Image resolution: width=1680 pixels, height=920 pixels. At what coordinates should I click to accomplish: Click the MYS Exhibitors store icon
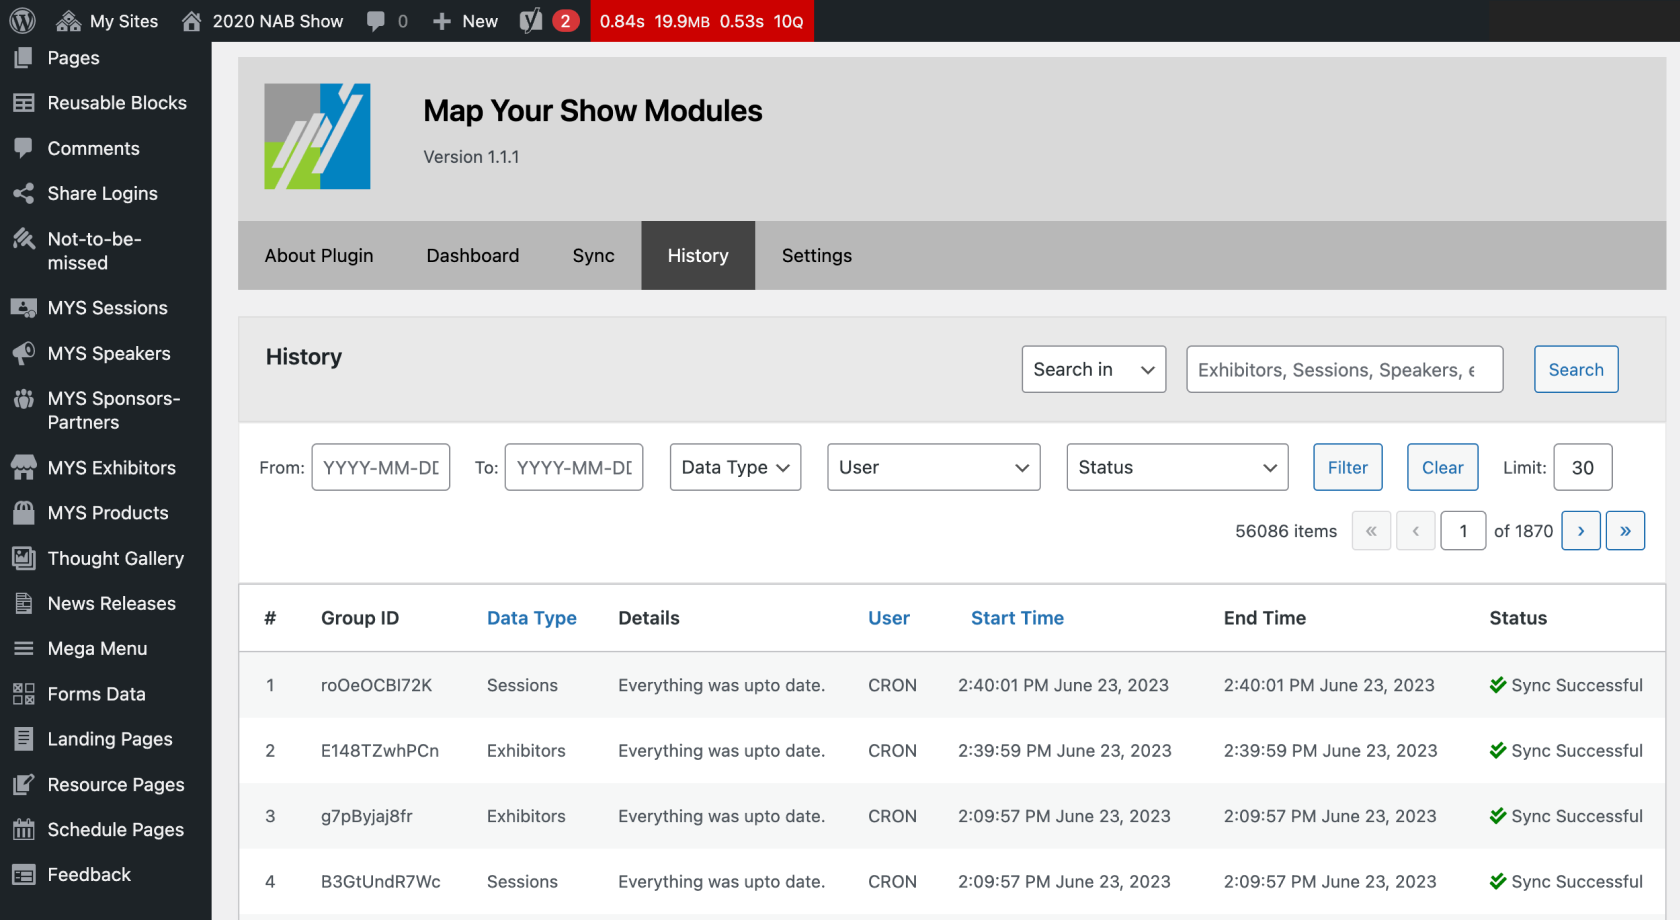pyautogui.click(x=24, y=467)
